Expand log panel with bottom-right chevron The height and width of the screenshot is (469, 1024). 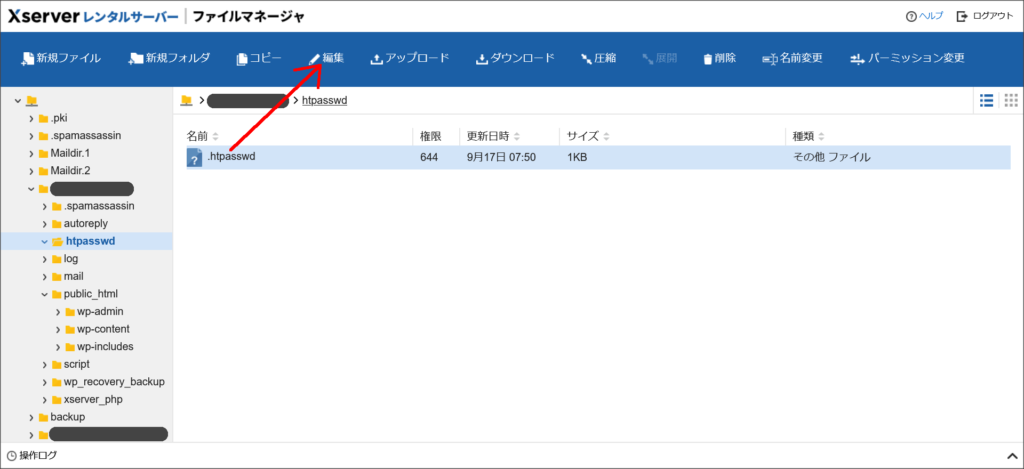[1012, 455]
